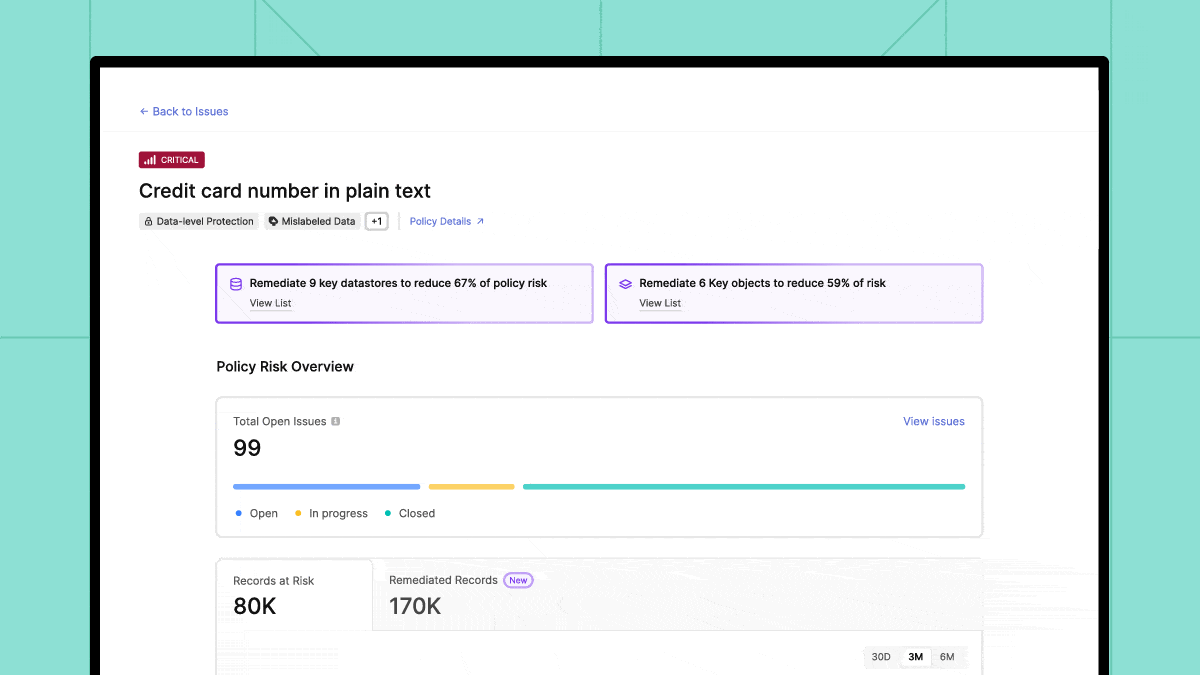Click the Closed legend item
This screenshot has height=675, width=1200.
pyautogui.click(x=410, y=514)
